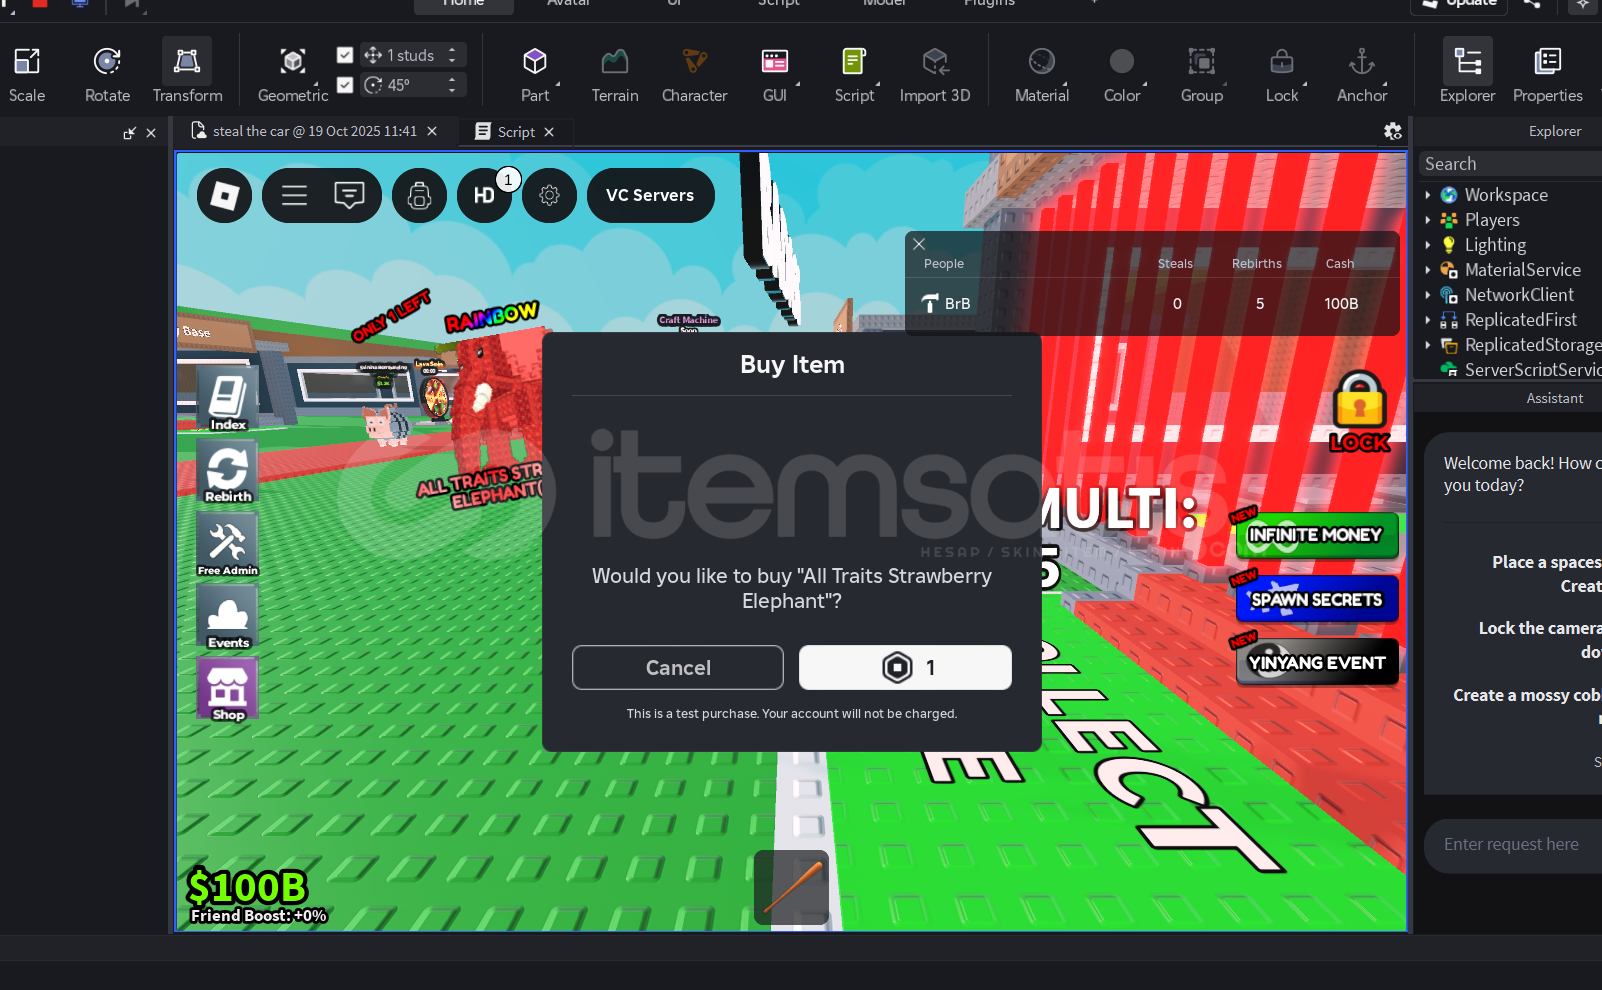
Task: Close the 'steal the car' tab
Action: [432, 131]
